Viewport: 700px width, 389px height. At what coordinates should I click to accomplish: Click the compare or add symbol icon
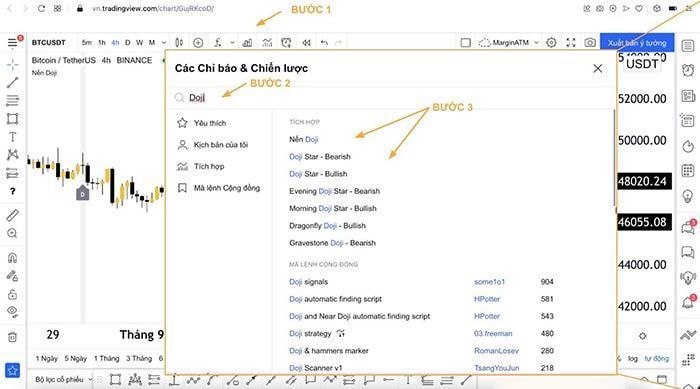(x=198, y=42)
